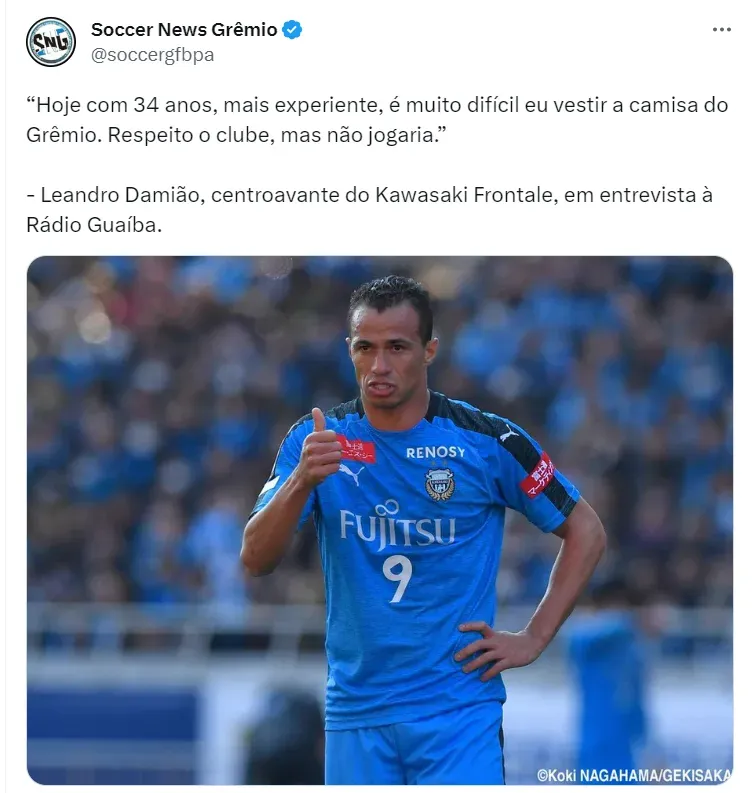This screenshot has height=793, width=753.
Task: Click the FUJITSU sponsor logo on jersey
Action: click(397, 525)
